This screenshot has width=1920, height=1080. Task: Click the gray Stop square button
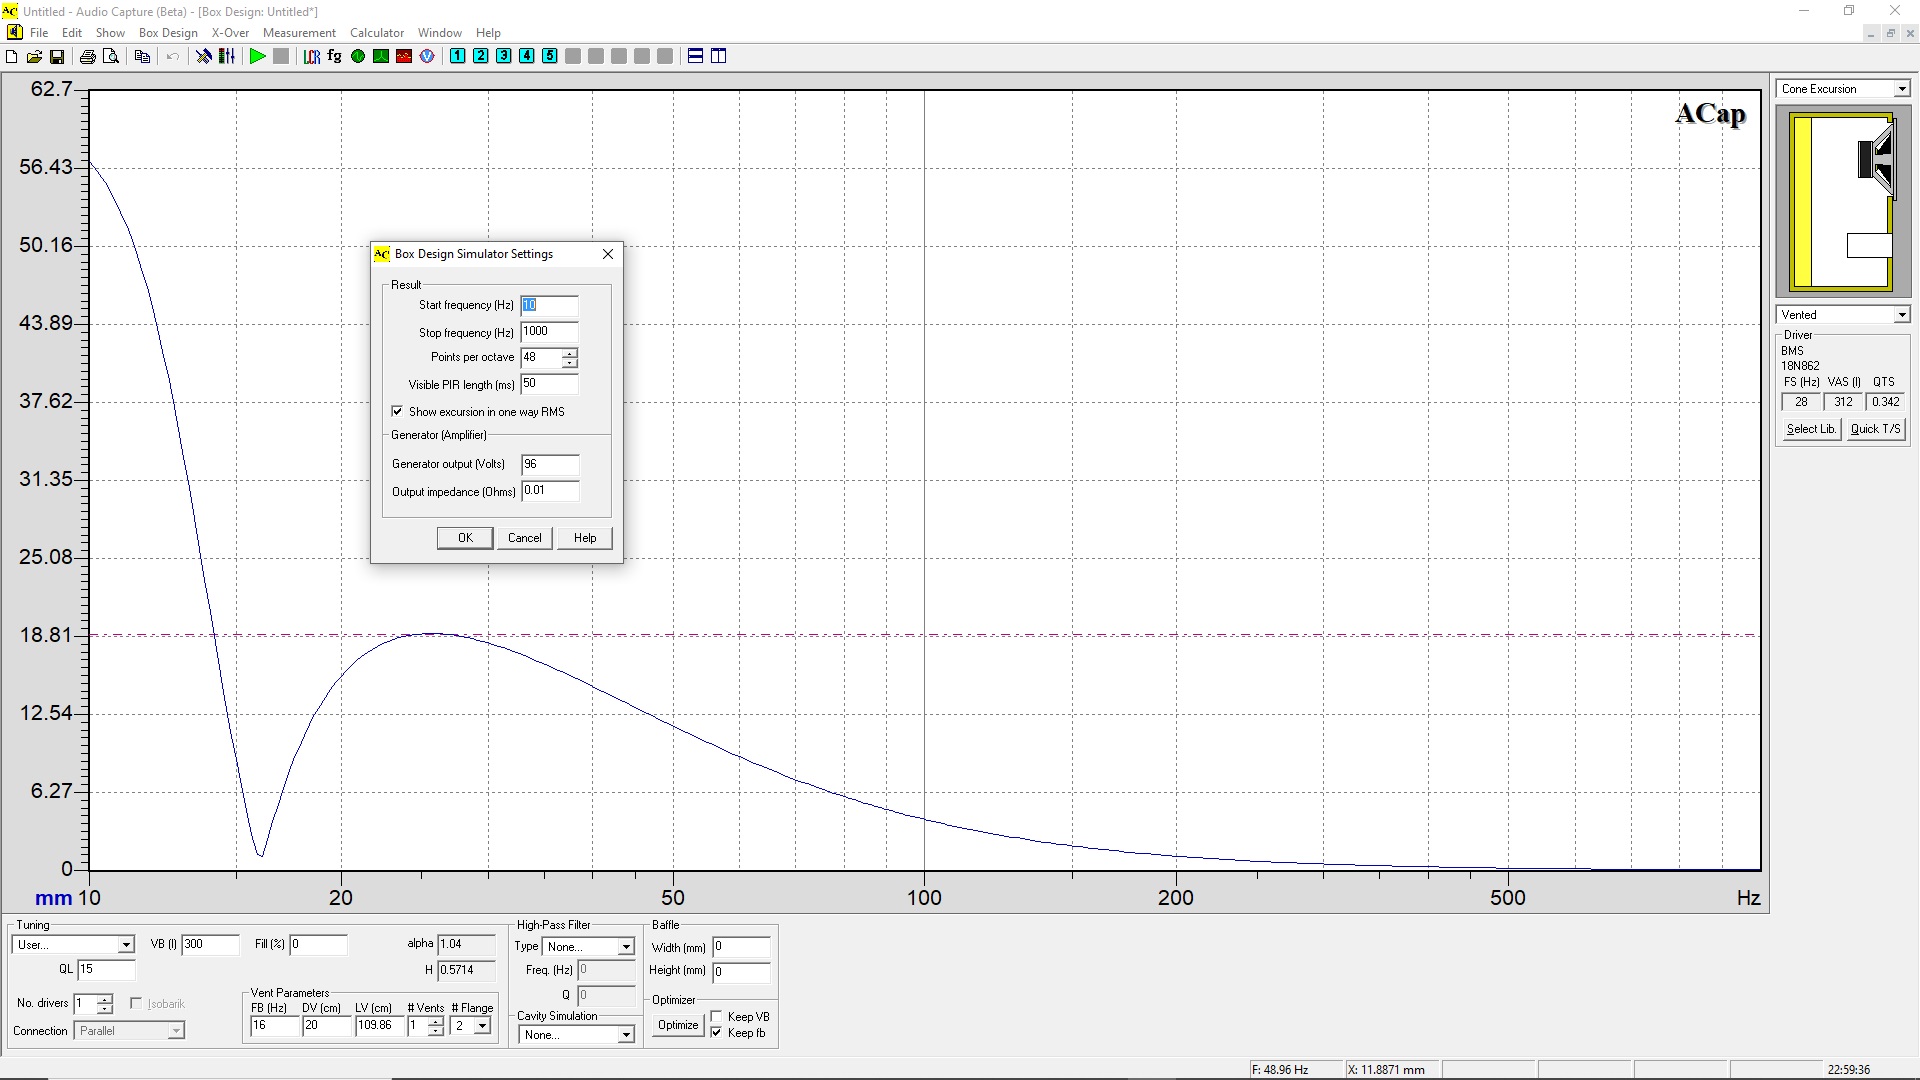click(x=281, y=57)
